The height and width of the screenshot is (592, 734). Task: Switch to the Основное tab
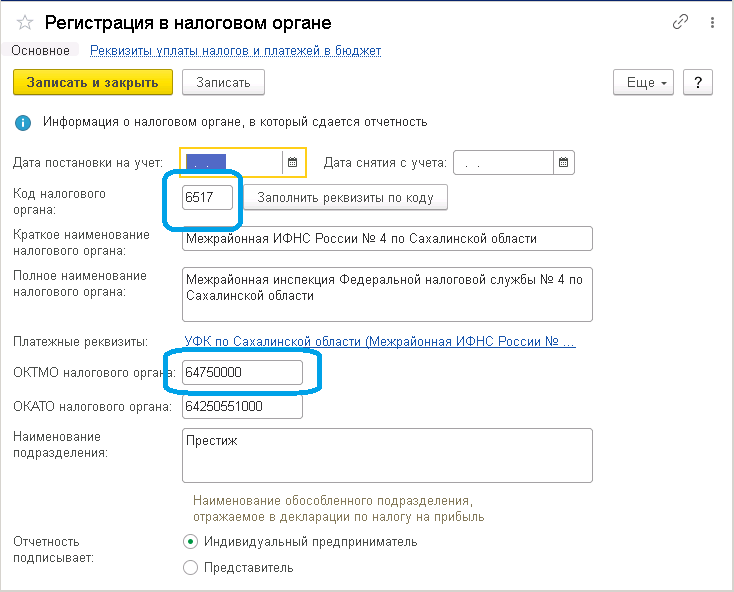coord(40,51)
